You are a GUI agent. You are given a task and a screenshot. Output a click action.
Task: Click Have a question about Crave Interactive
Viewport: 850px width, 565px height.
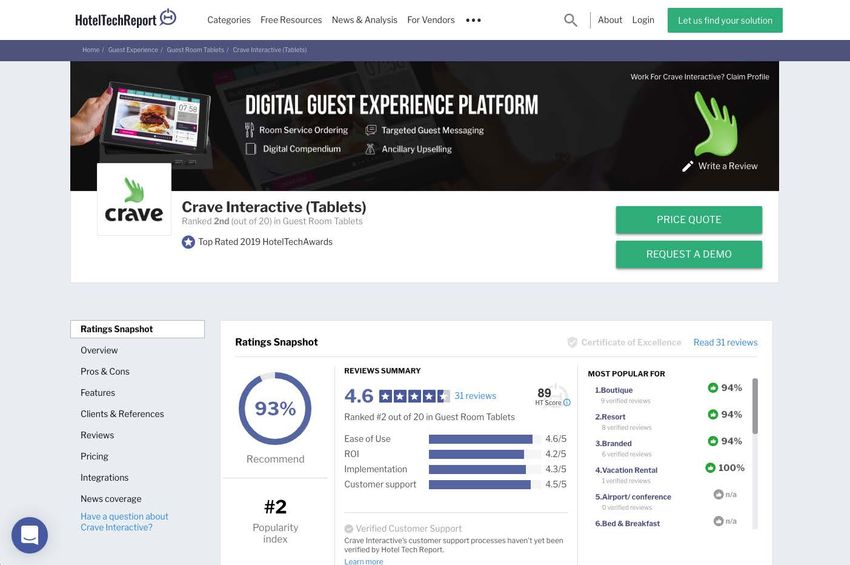coord(124,522)
